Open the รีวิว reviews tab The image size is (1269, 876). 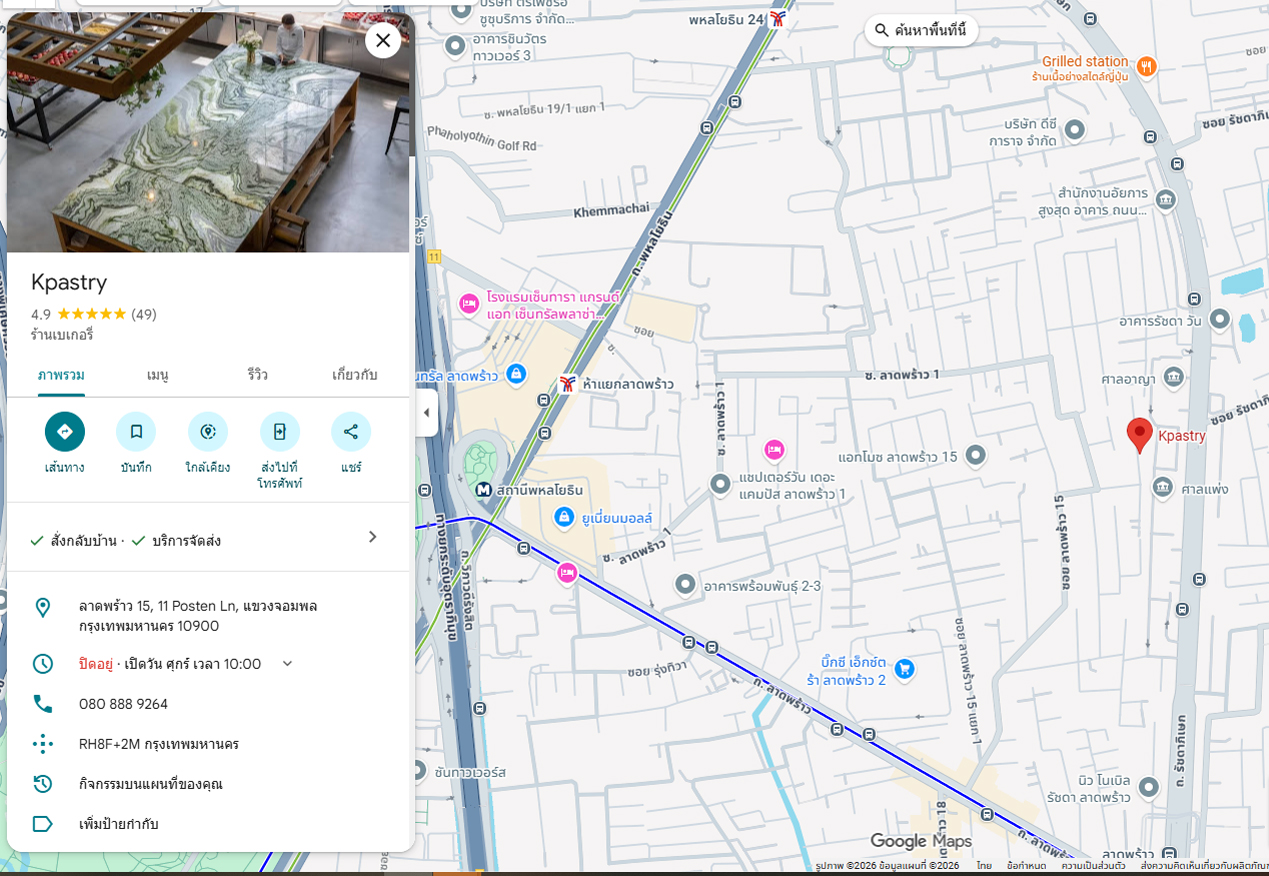(258, 375)
